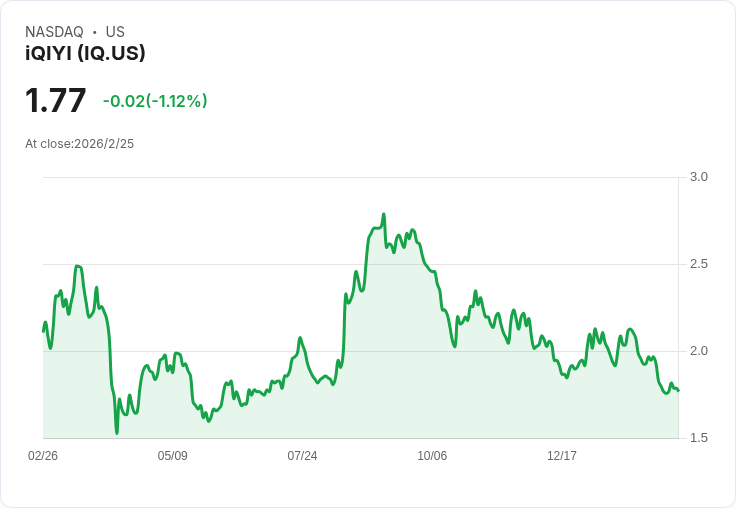Click the leftmost start of the price line

[43, 331]
